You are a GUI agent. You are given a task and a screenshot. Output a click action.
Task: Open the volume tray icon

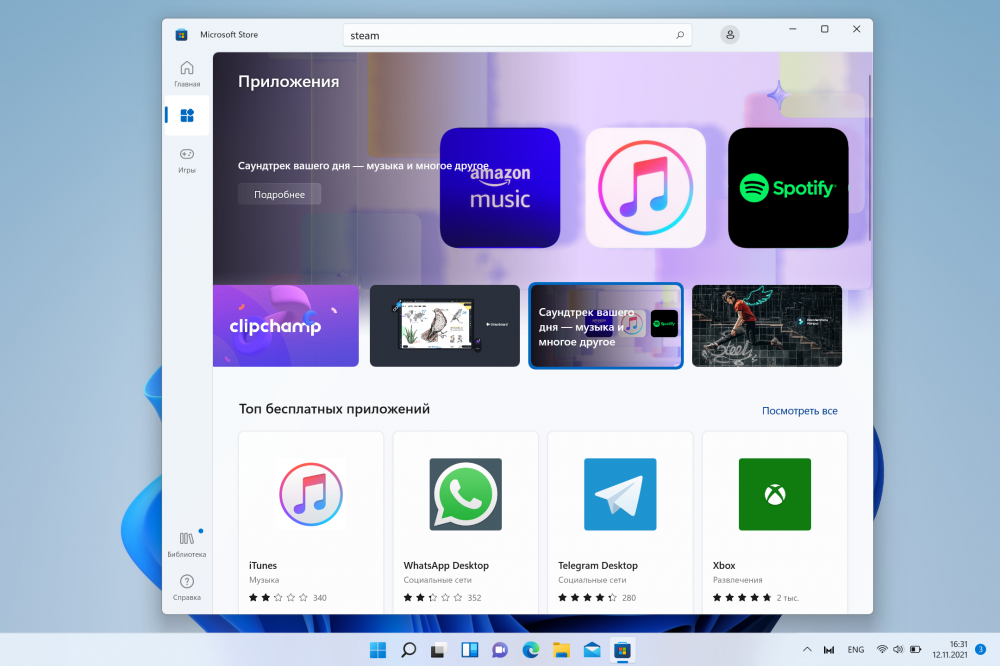click(898, 649)
